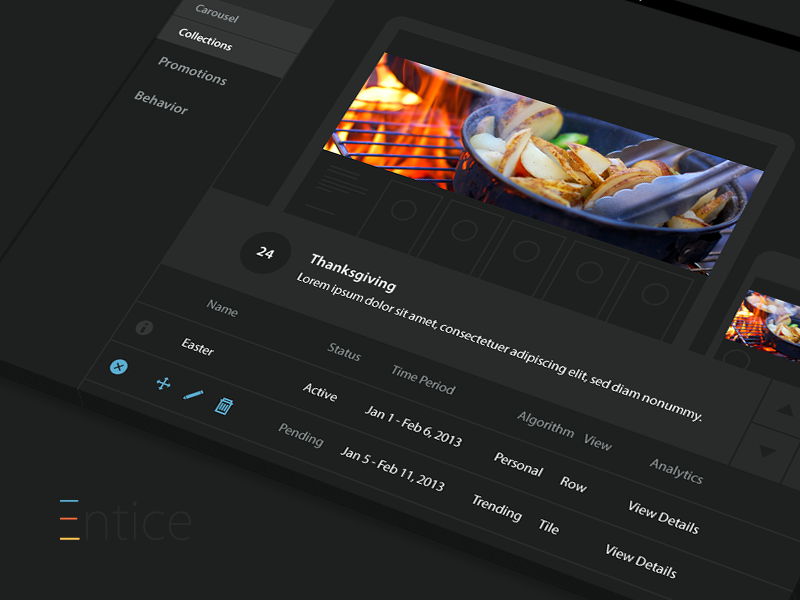This screenshot has height=600, width=800.
Task: Open the Behavior sidebar section
Action: 161,103
